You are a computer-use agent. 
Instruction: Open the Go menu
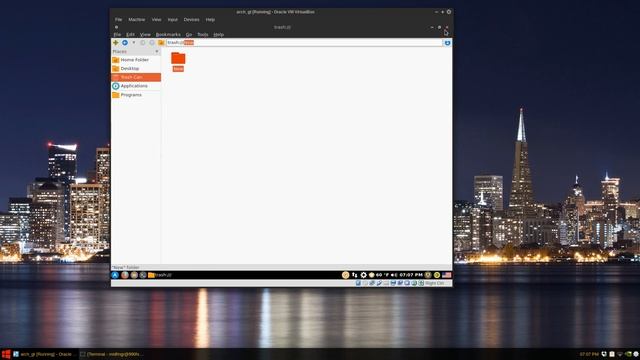pos(189,35)
